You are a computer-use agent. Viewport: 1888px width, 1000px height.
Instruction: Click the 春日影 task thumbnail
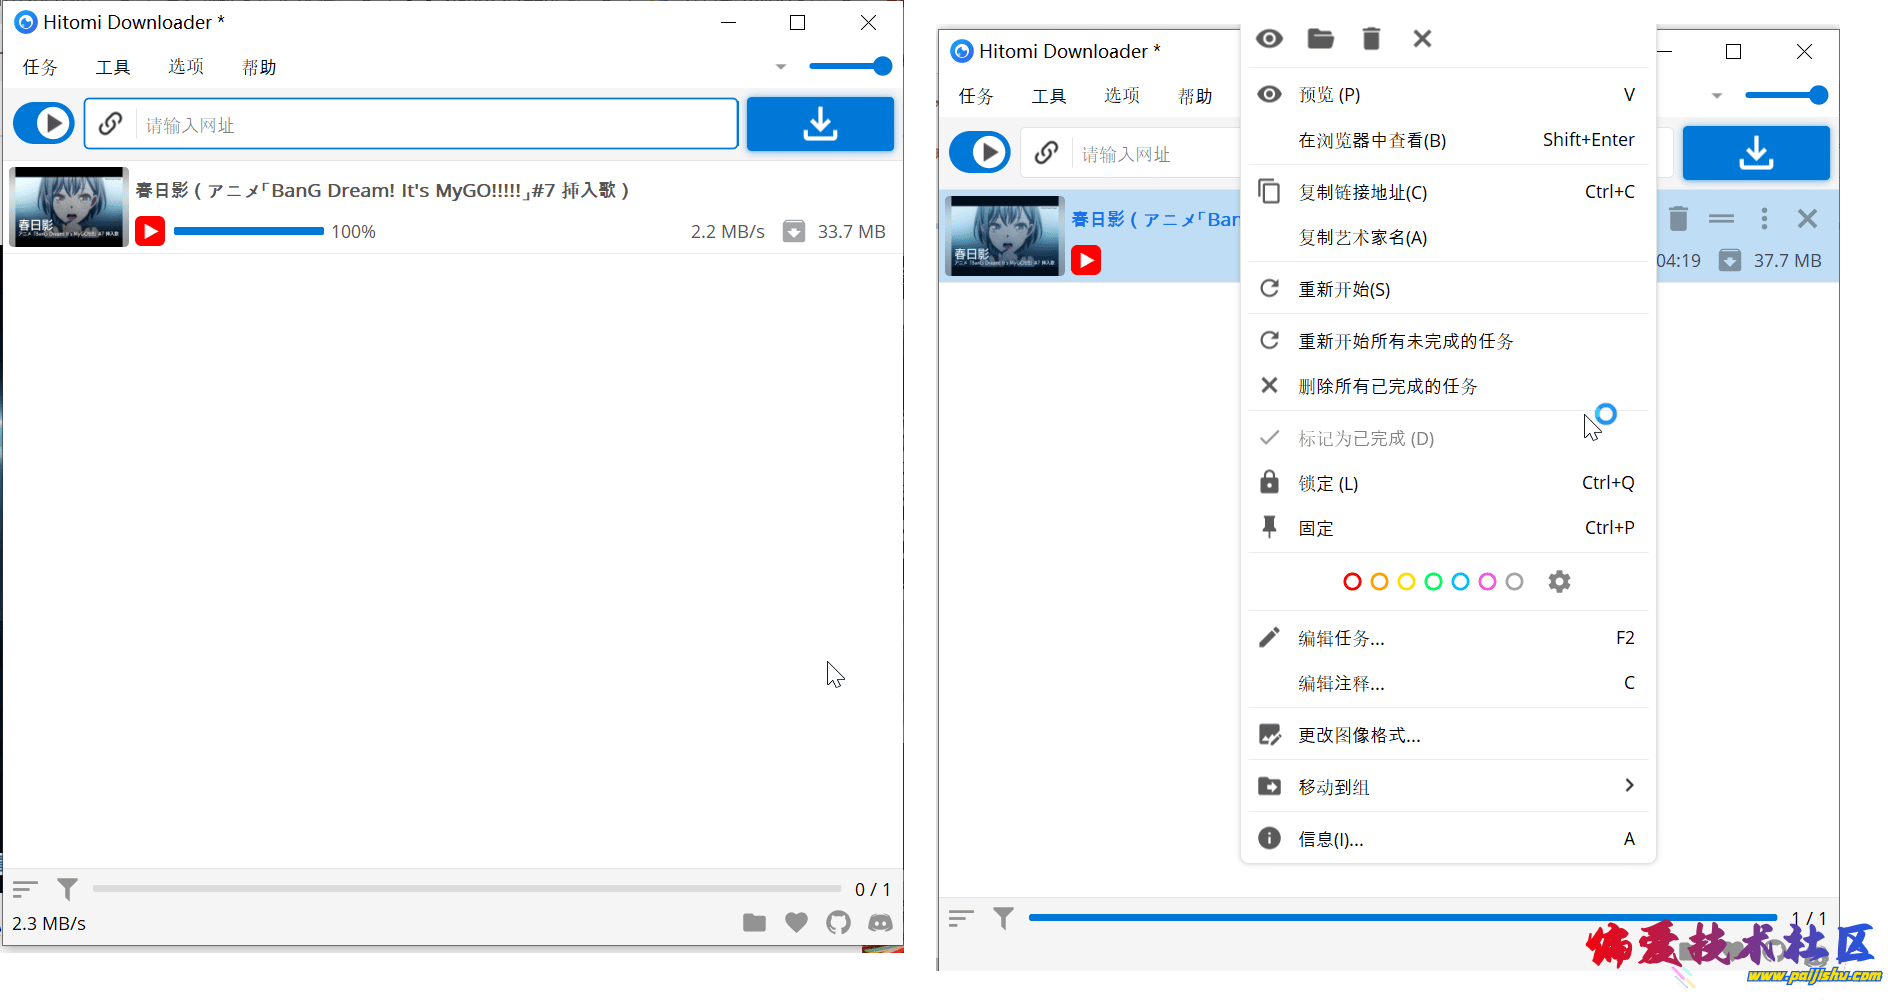pos(68,206)
